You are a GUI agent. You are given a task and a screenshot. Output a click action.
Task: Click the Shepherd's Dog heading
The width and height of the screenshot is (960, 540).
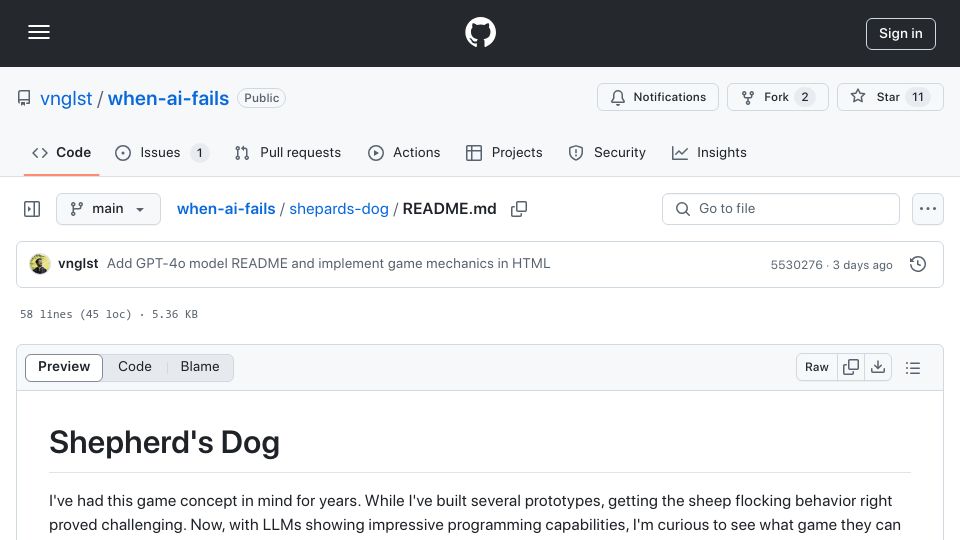(164, 443)
